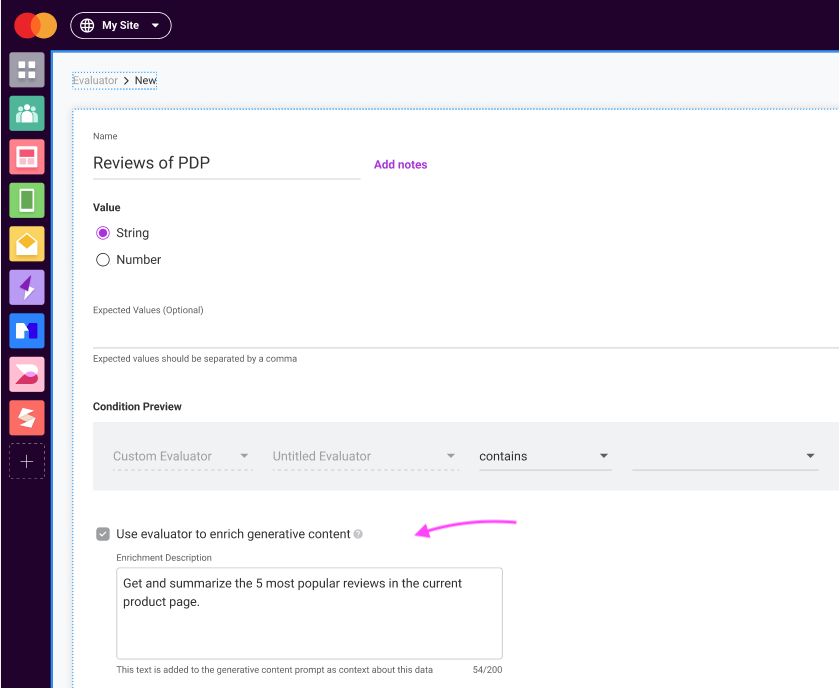Image resolution: width=839 pixels, height=688 pixels.
Task: Open the red page layout icon
Action: click(x=27, y=157)
